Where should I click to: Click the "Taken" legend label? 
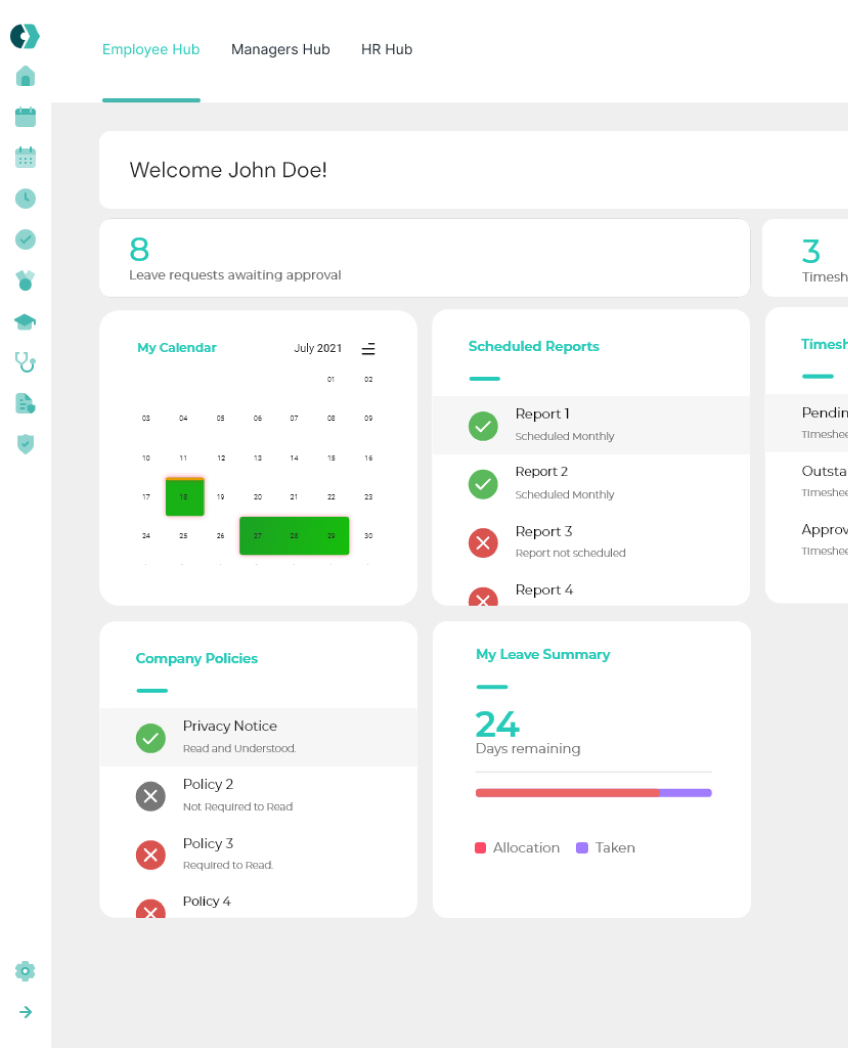(x=615, y=848)
